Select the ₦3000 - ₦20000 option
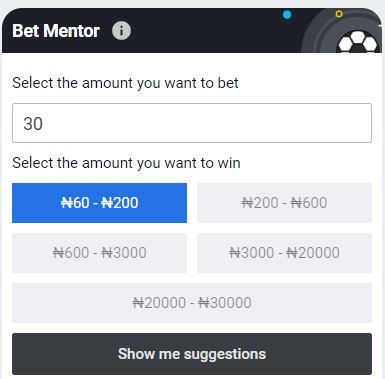The image size is (385, 379). click(x=284, y=253)
